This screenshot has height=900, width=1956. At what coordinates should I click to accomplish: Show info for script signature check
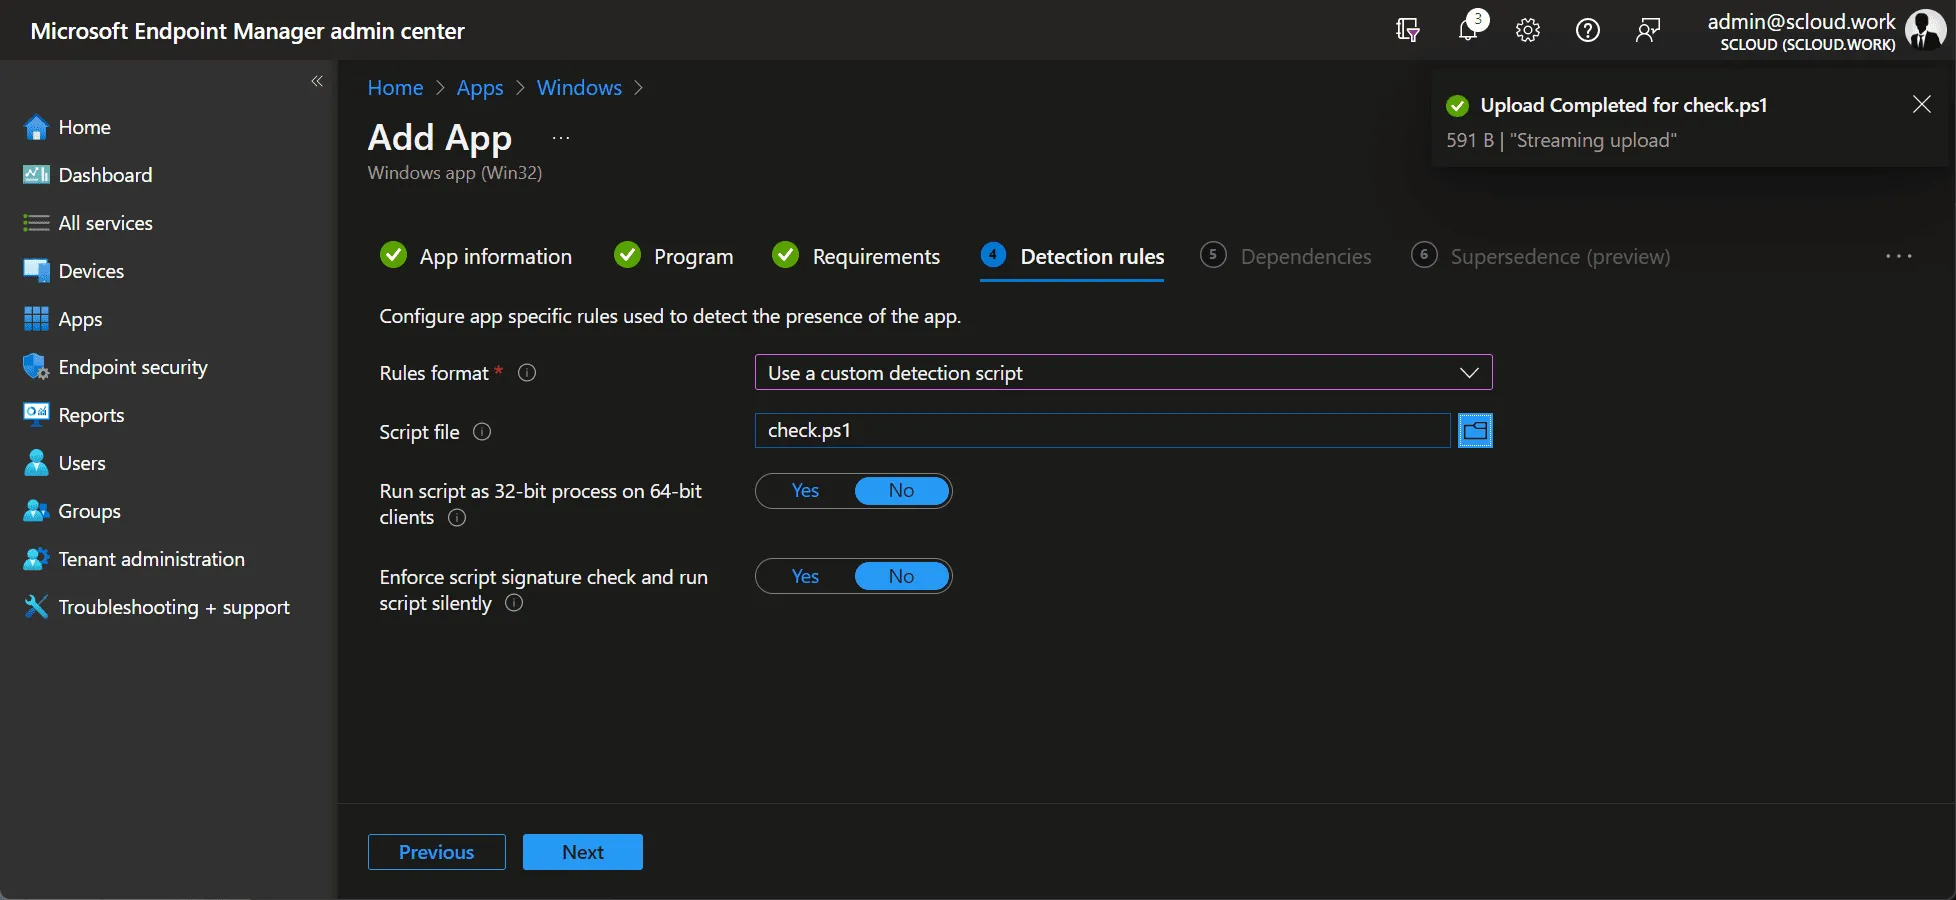pos(514,603)
